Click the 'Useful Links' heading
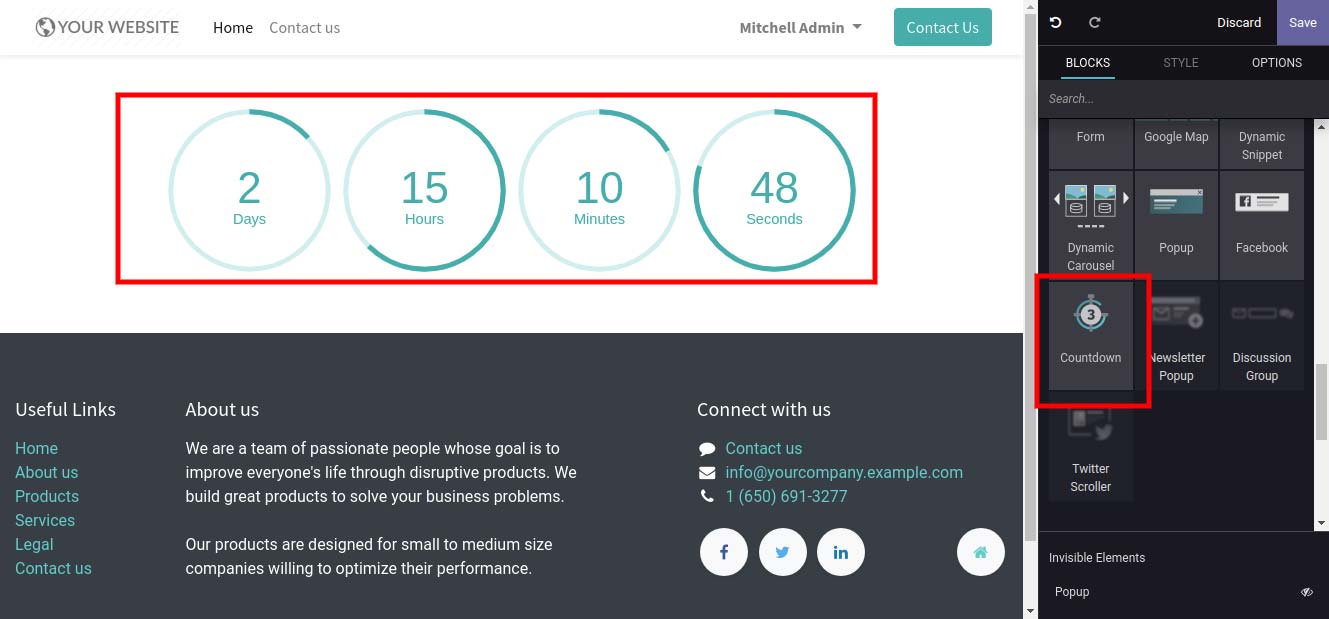The image size is (1329, 619). [65, 409]
